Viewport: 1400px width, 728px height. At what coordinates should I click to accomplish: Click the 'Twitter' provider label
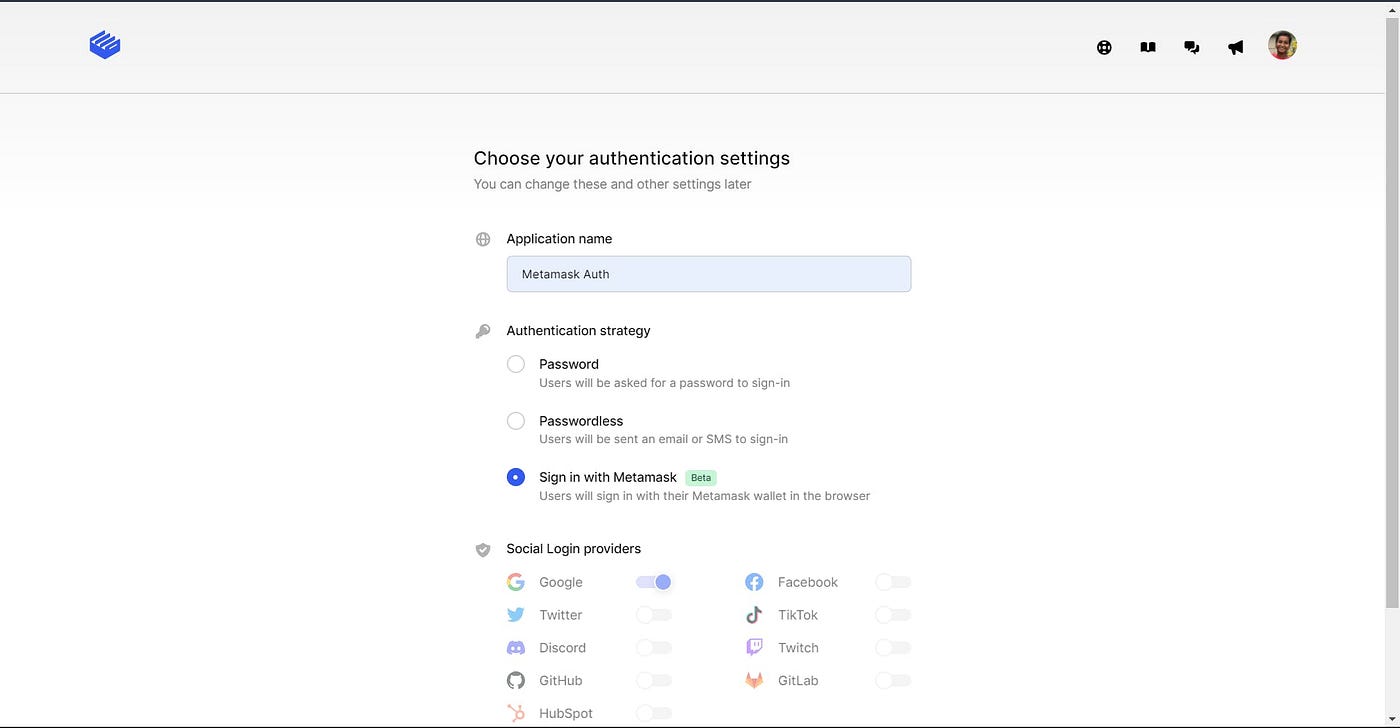561,615
